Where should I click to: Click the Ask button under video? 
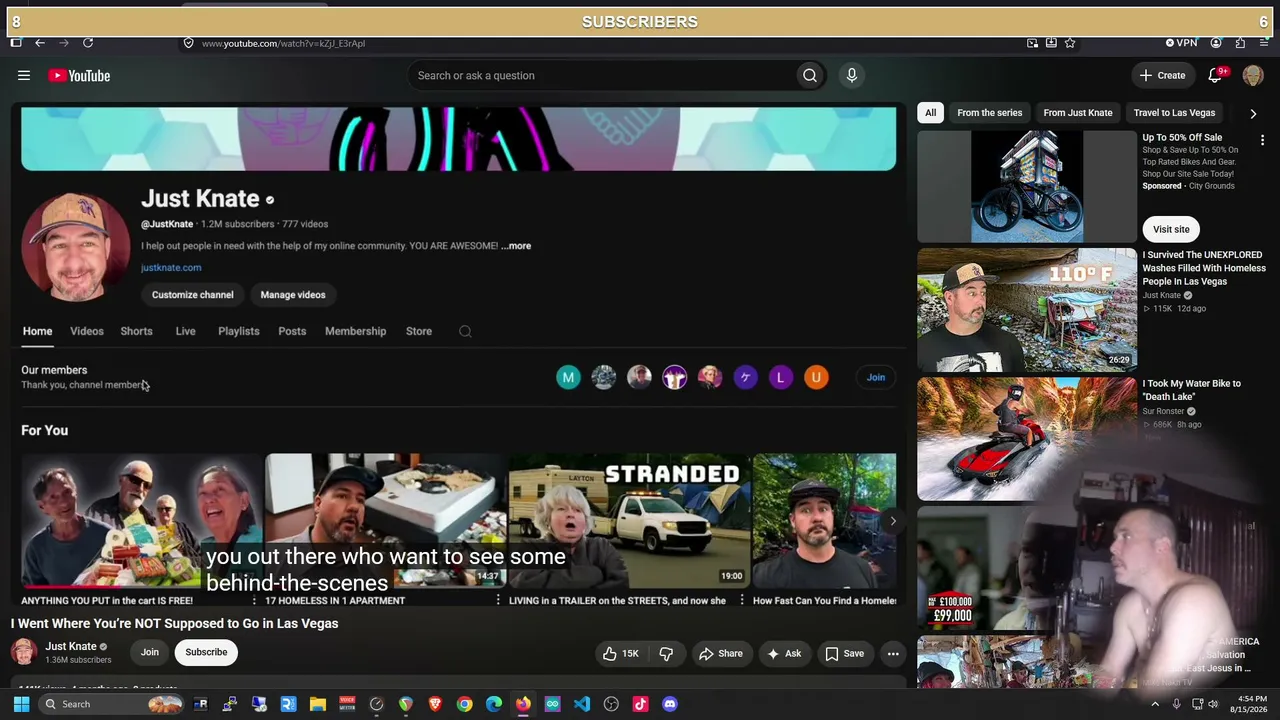784,654
